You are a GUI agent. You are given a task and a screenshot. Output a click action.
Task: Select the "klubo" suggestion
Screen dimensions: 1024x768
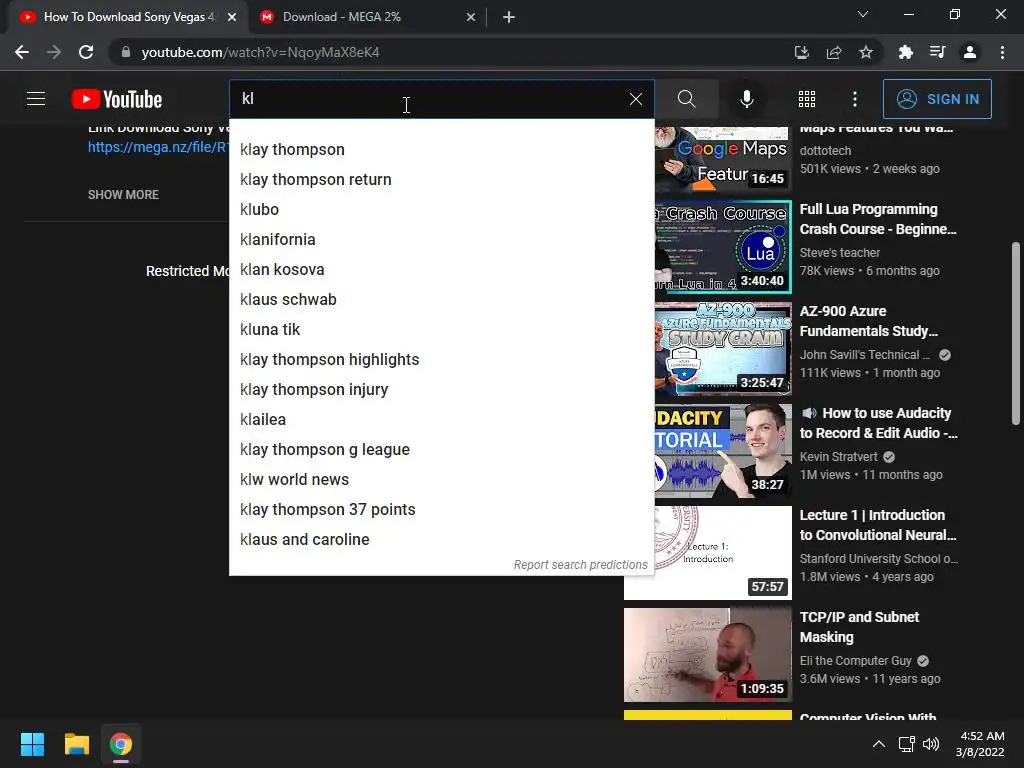[441, 210]
